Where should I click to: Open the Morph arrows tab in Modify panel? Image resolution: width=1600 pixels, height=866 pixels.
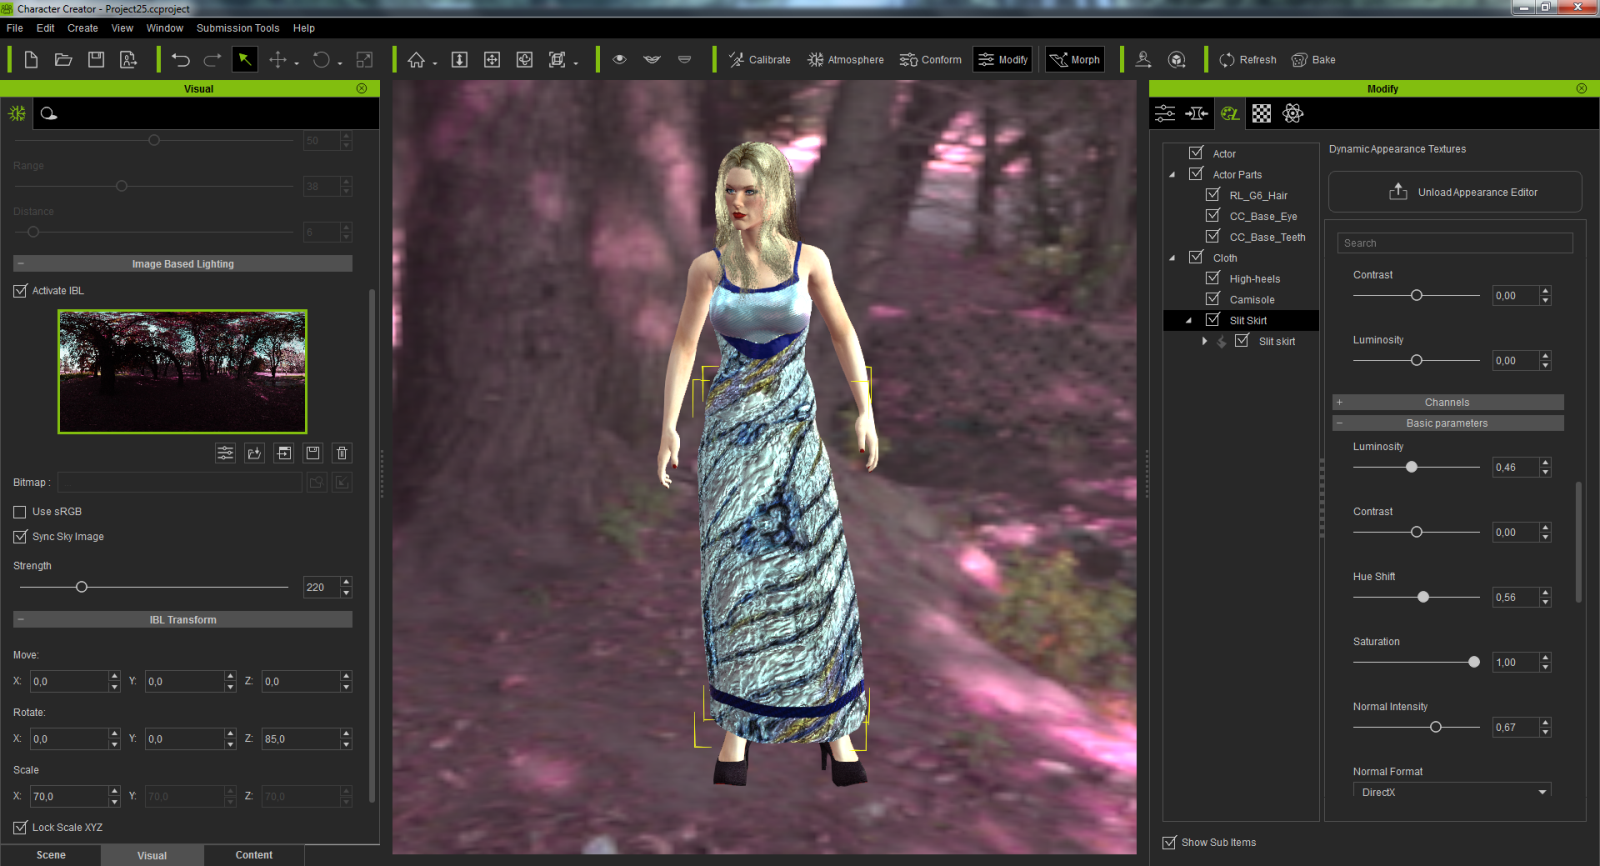[x=1197, y=113]
